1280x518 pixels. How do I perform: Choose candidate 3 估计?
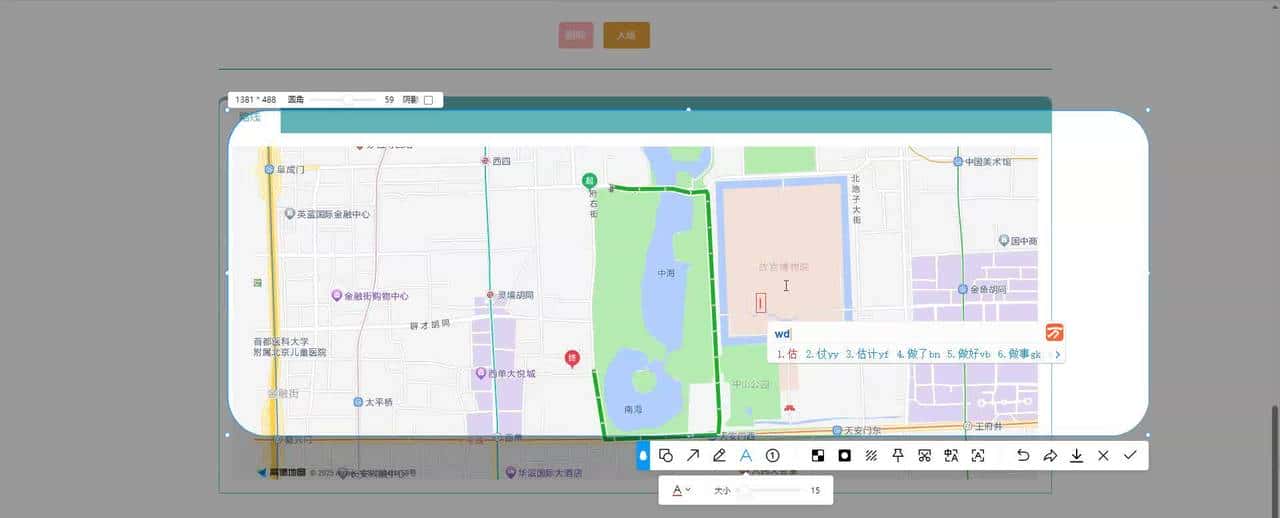[866, 354]
